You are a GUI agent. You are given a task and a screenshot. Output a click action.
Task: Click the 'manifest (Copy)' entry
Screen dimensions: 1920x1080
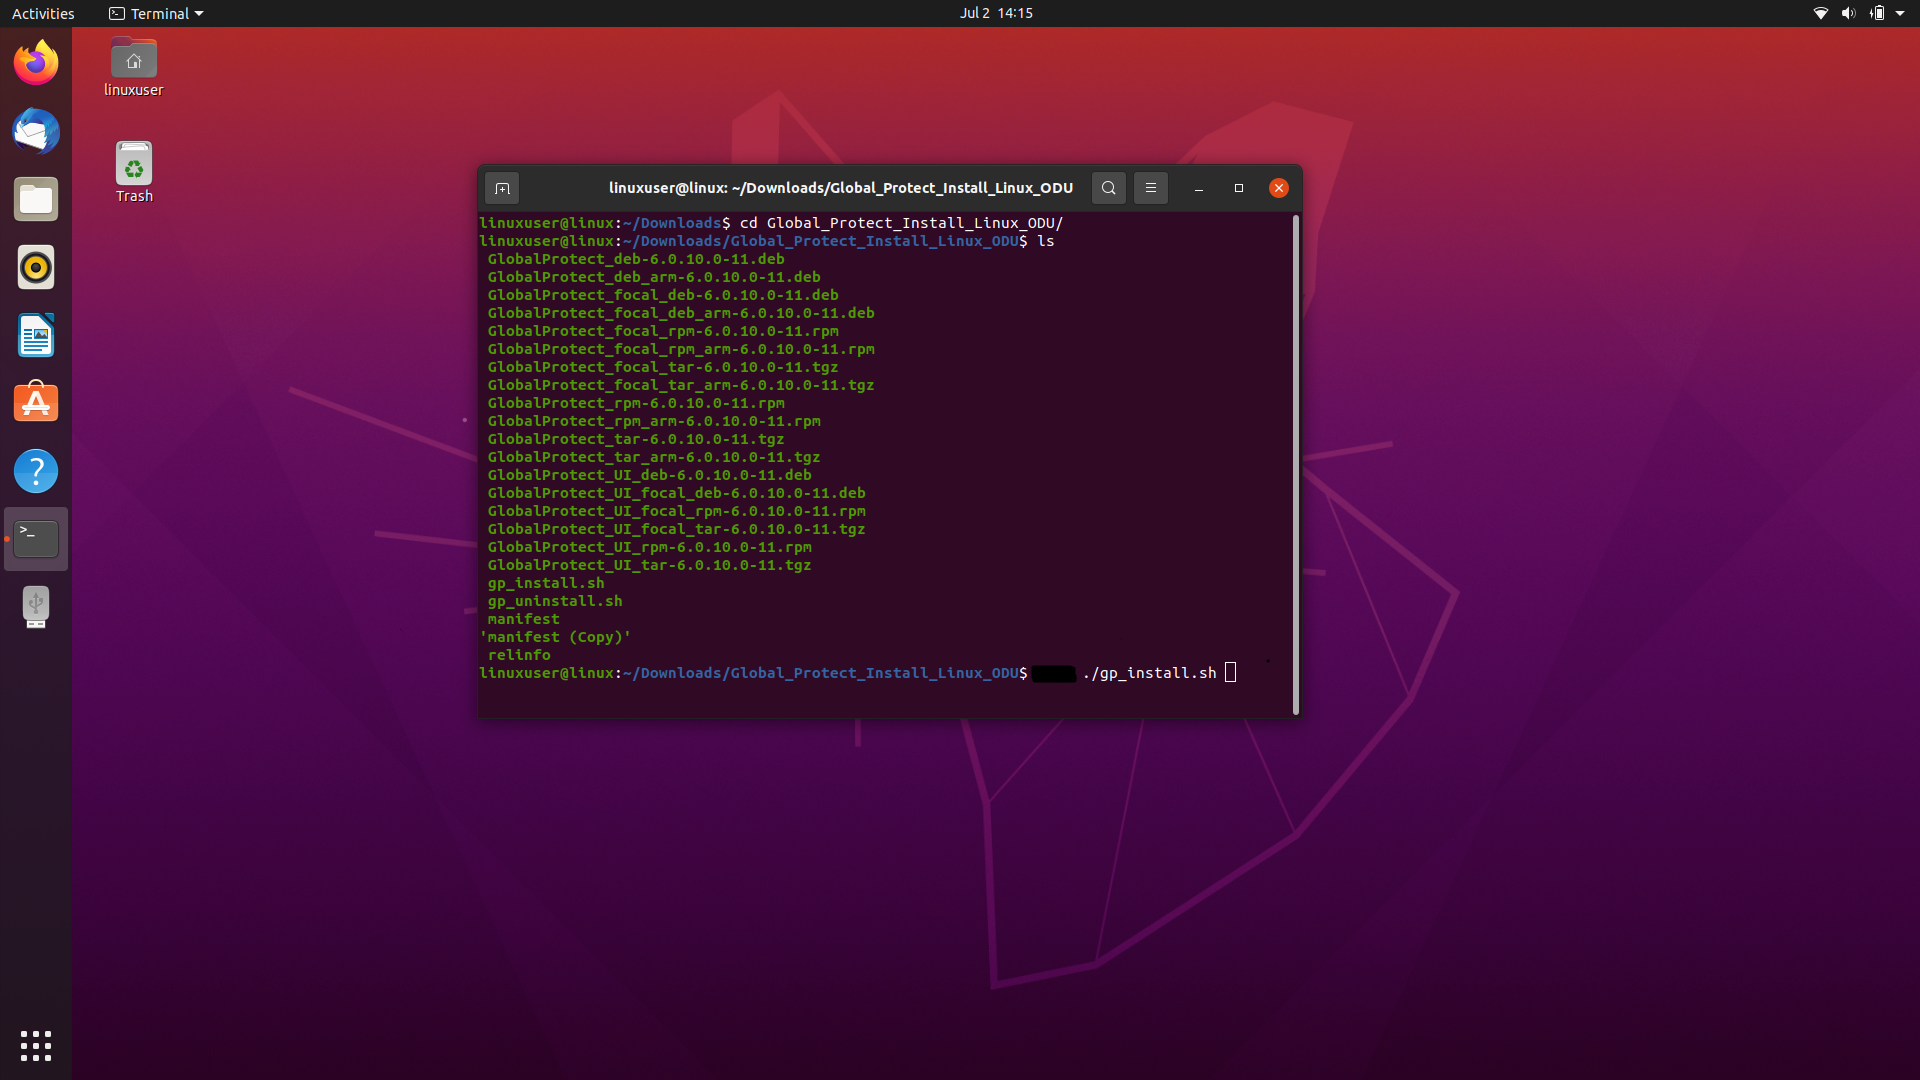click(555, 637)
